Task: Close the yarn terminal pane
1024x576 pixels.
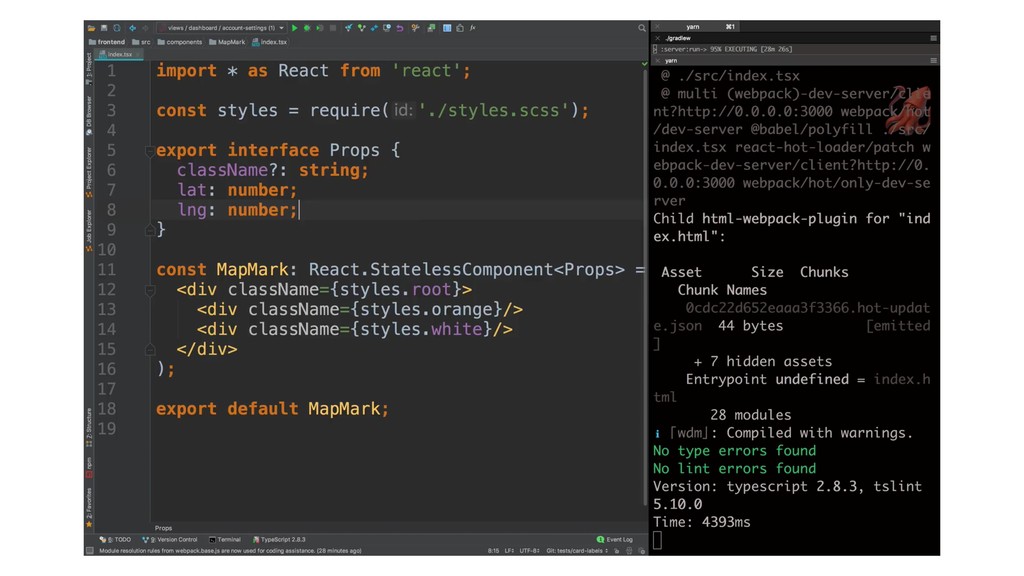Action: click(657, 61)
